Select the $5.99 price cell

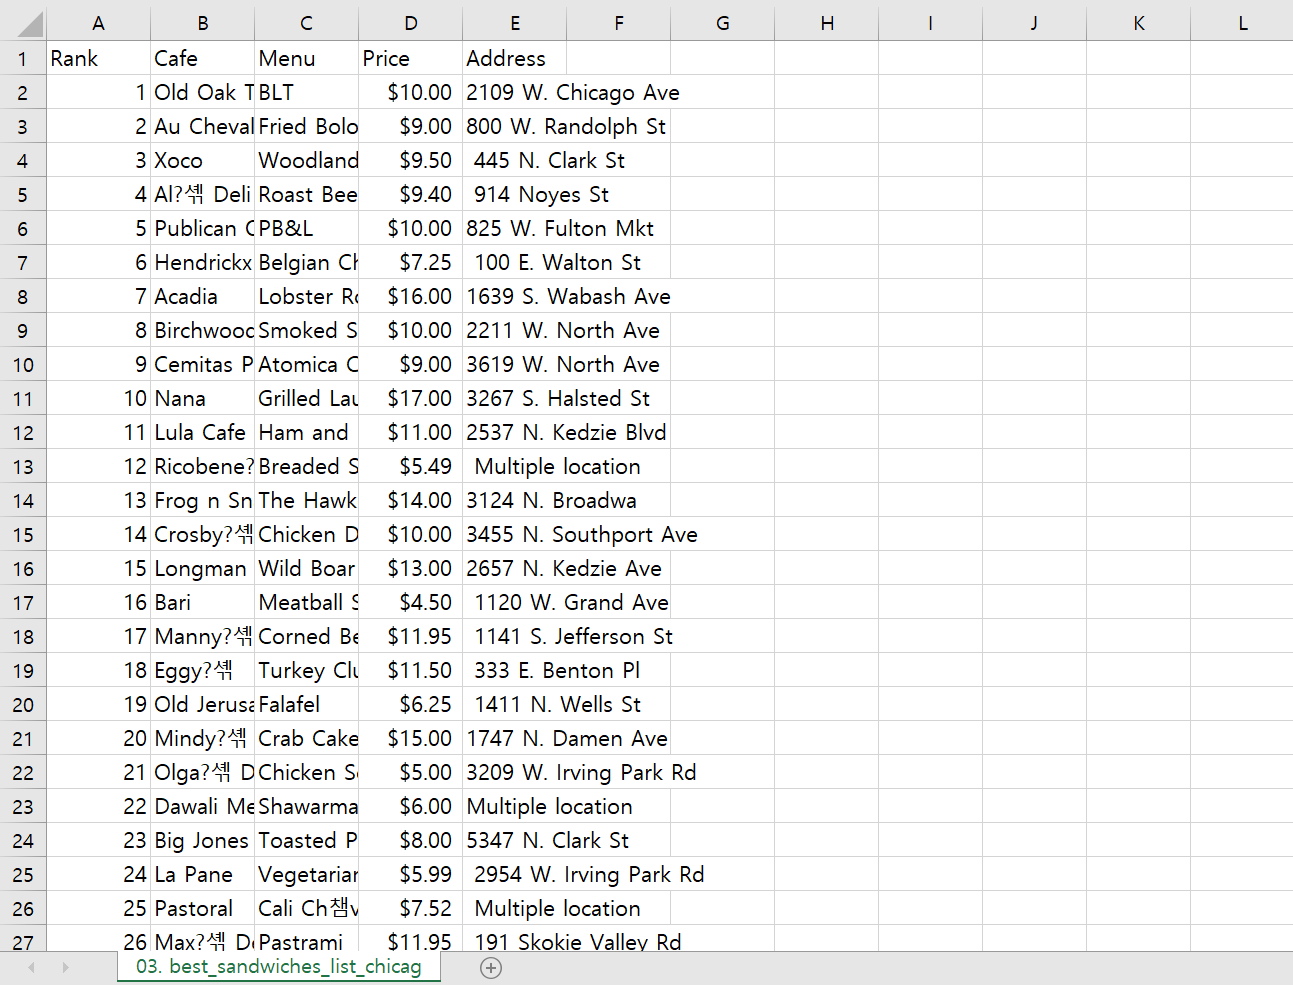410,874
